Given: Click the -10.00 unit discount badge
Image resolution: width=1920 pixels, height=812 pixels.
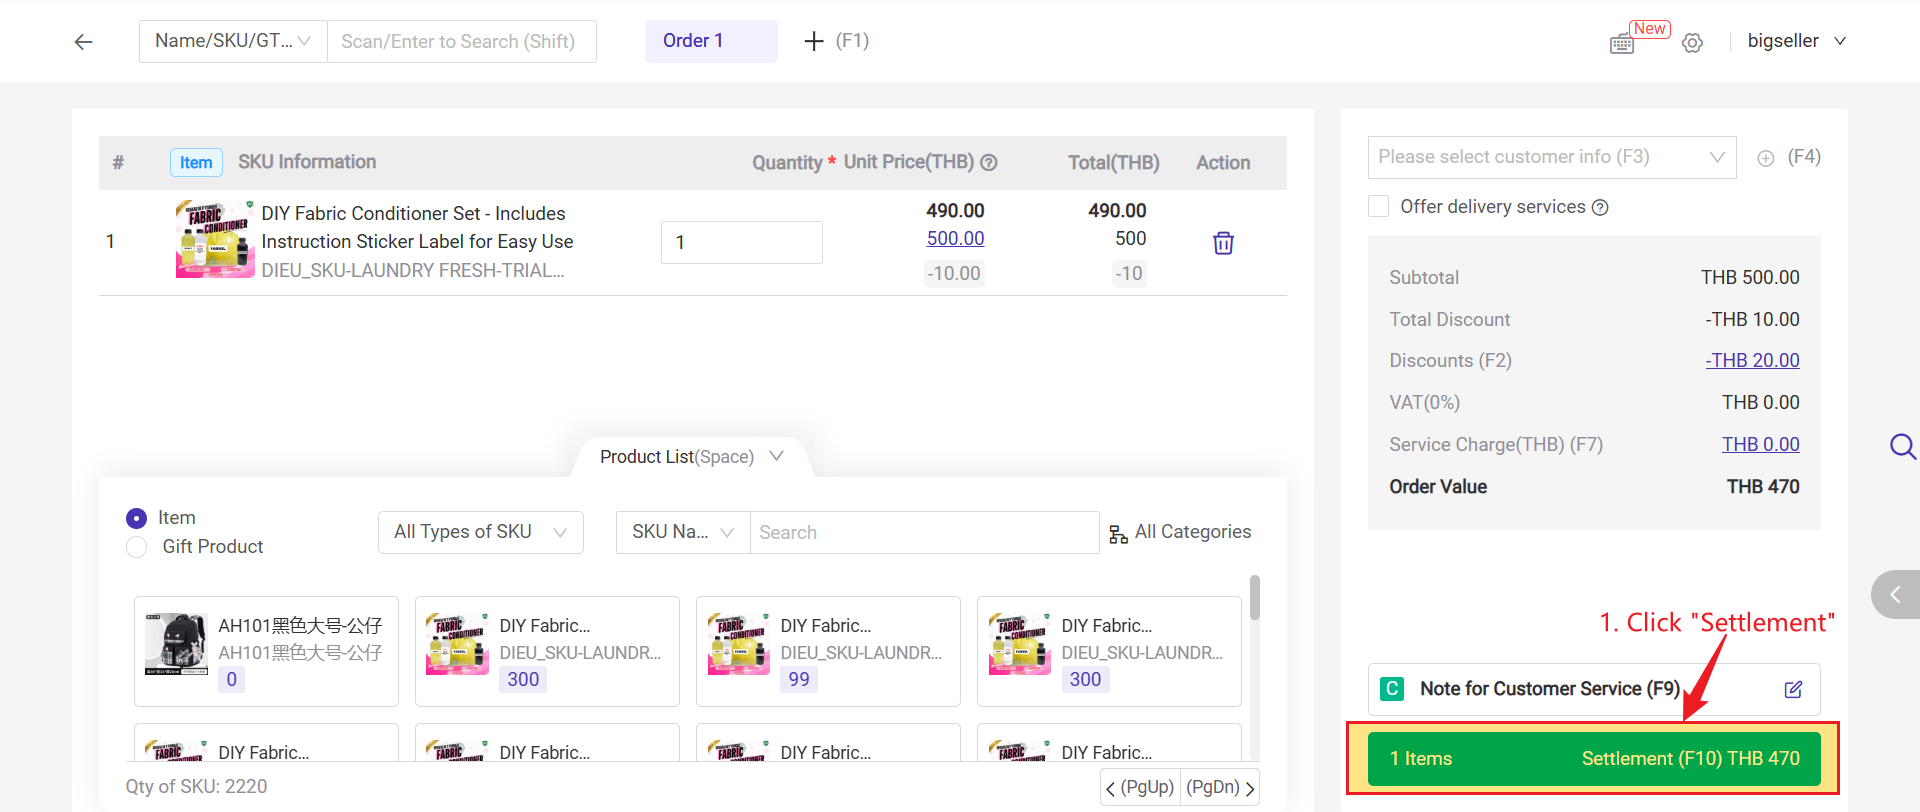Looking at the screenshot, I should (x=954, y=274).
